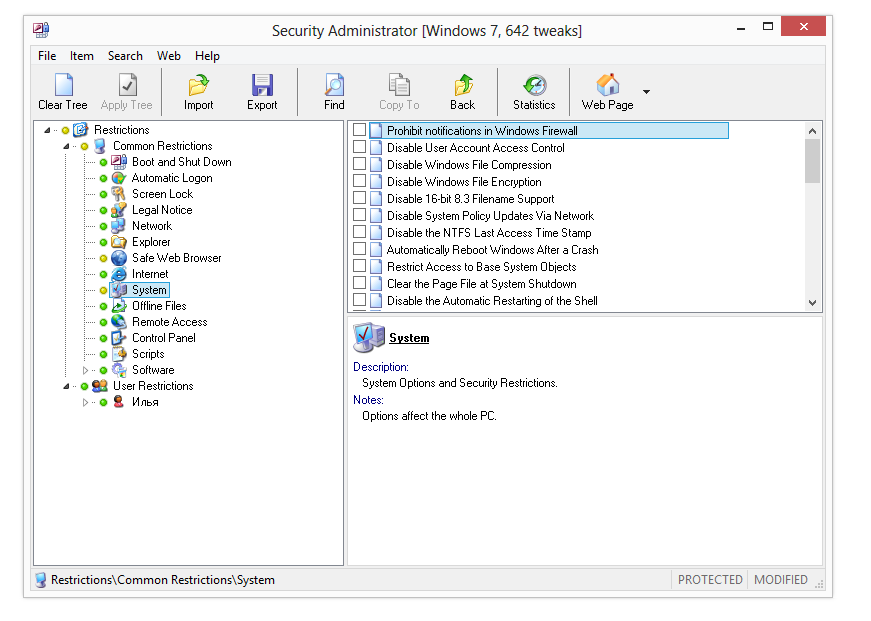Select the Explorer folder icon

[x=119, y=242]
